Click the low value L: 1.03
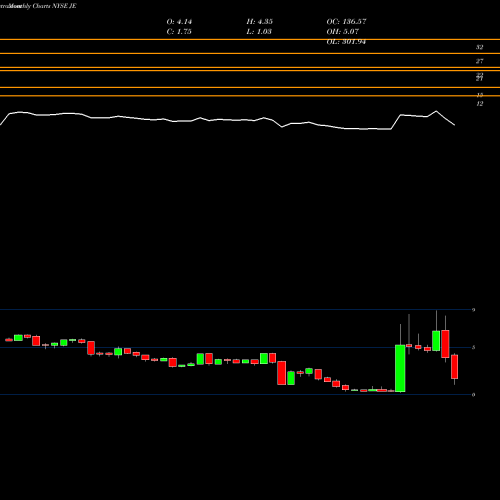 [259, 32]
